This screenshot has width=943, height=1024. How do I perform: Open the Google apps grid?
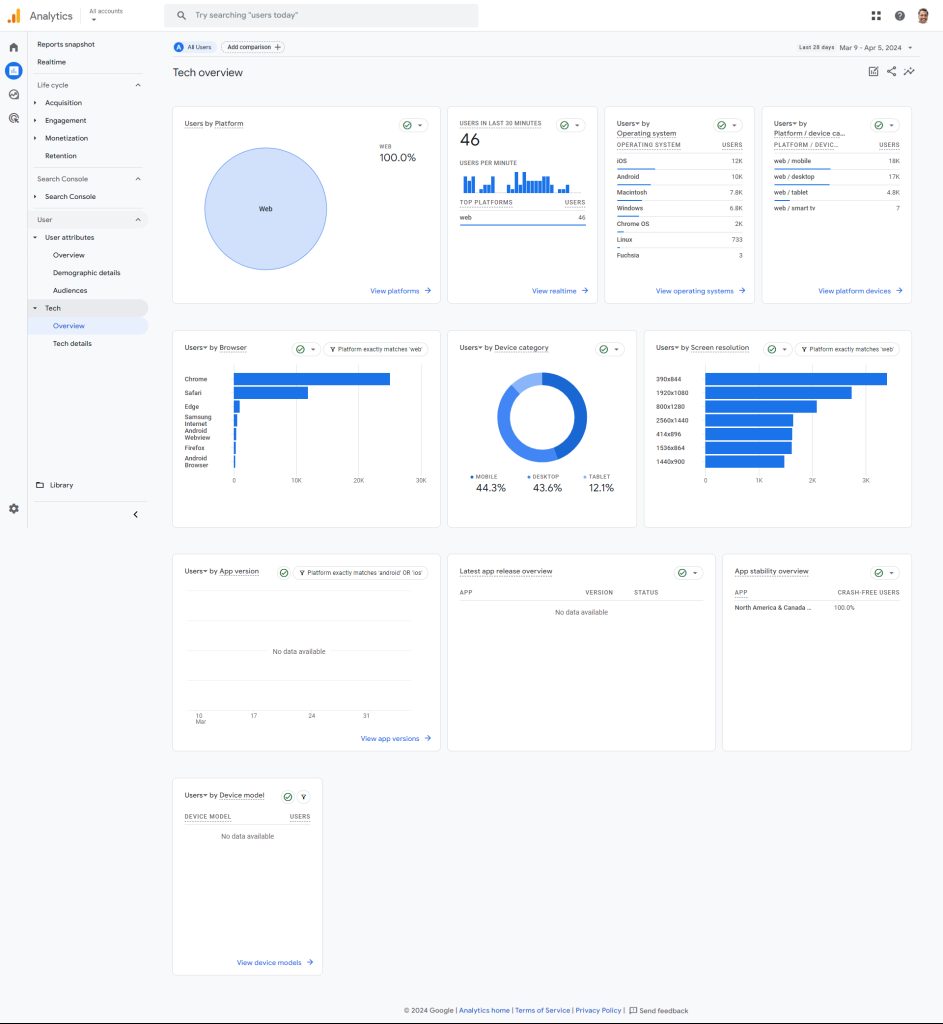pos(876,16)
